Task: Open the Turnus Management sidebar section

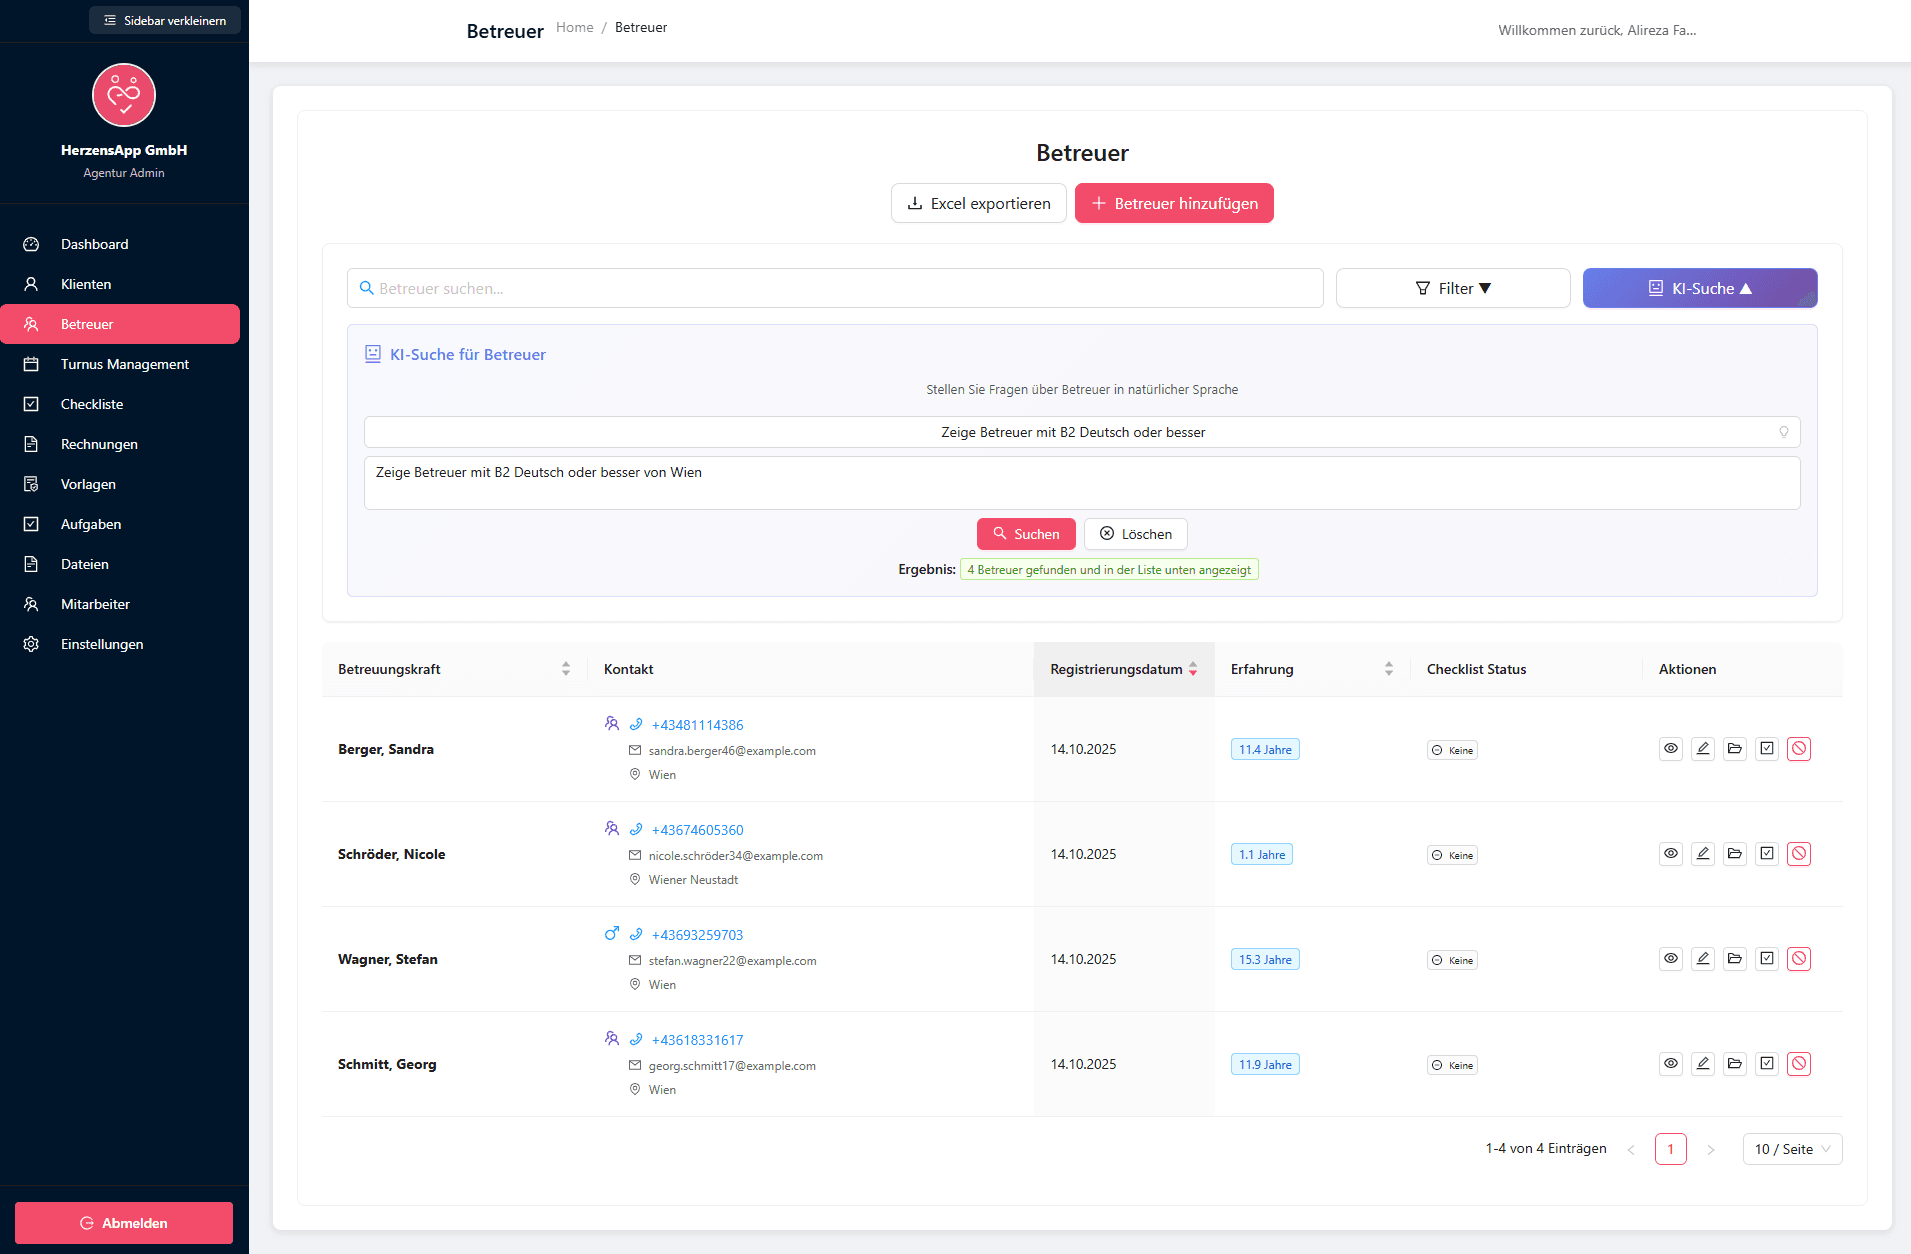Action: tap(123, 364)
